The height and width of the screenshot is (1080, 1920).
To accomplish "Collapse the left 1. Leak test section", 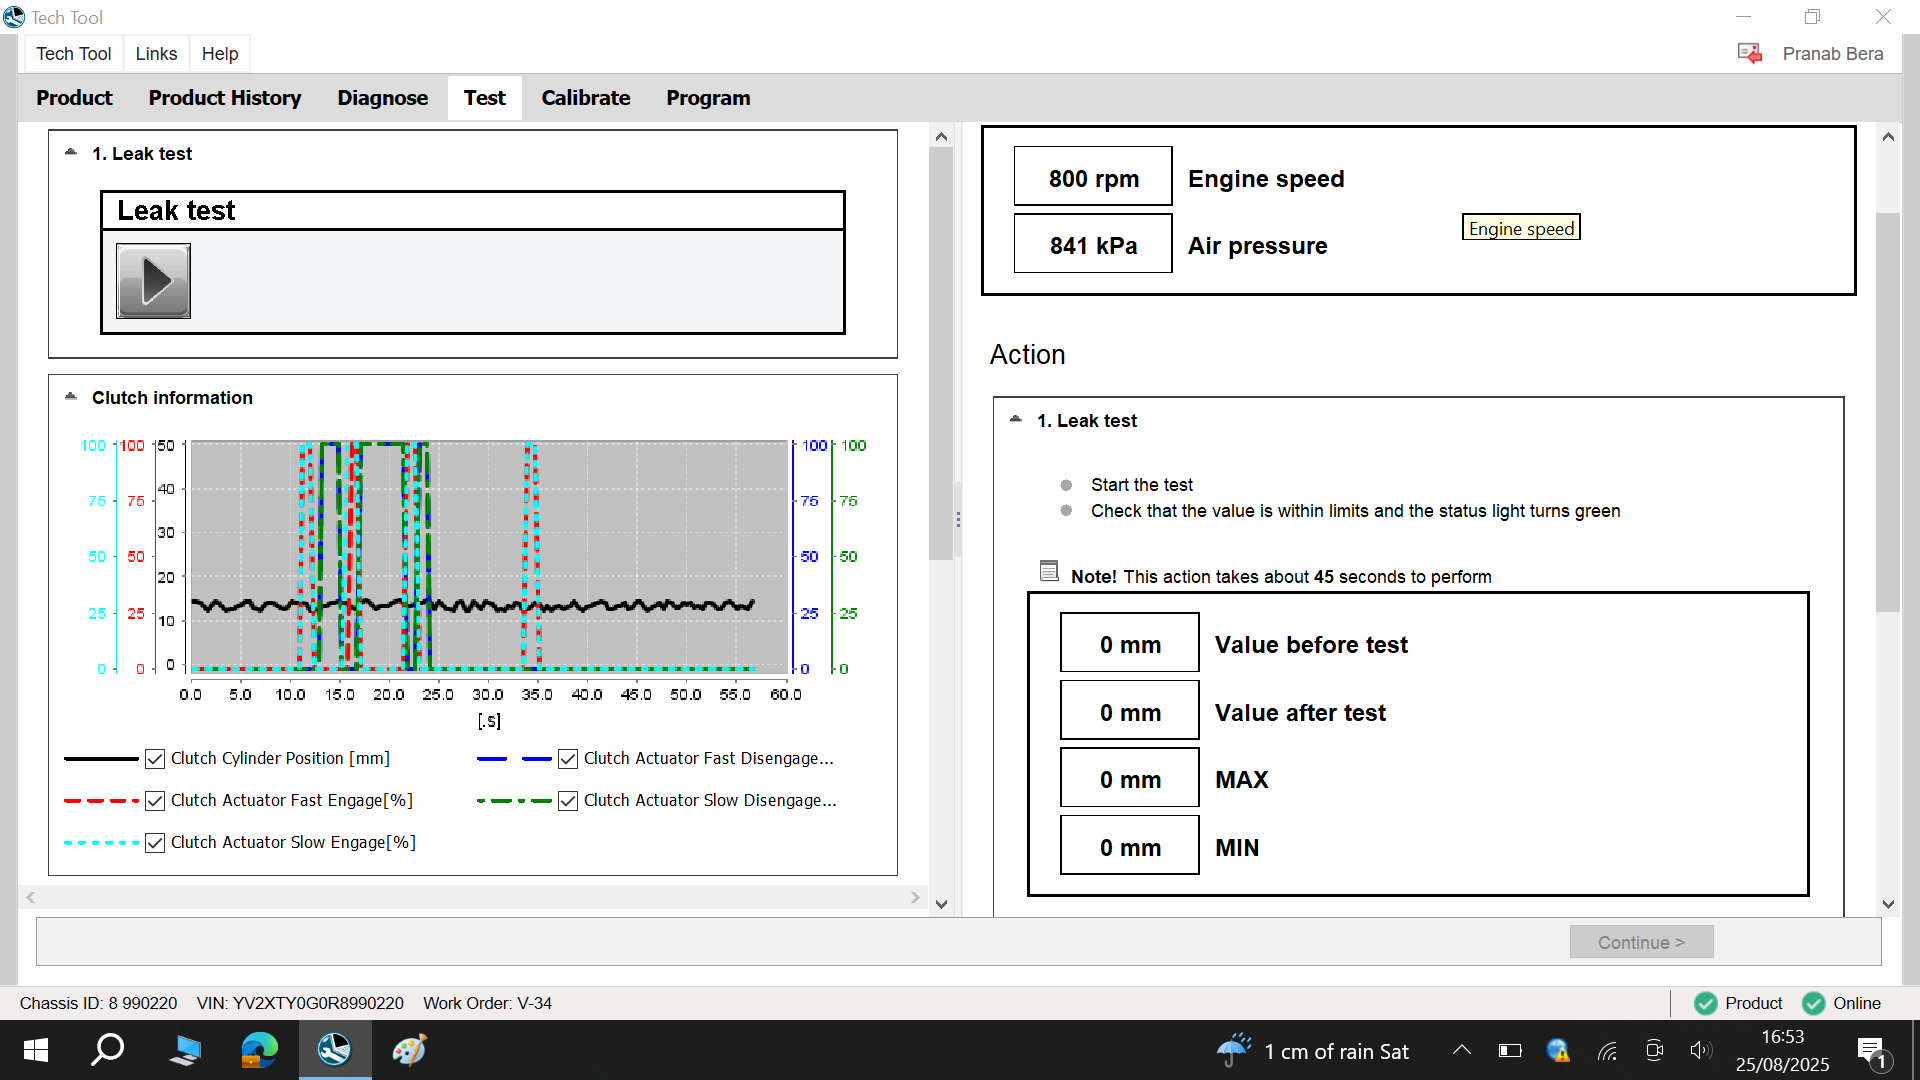I will [71, 152].
